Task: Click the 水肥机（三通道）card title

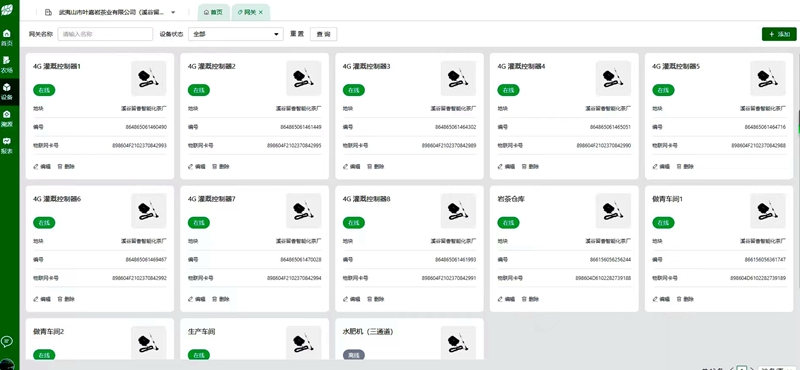Action: (x=368, y=332)
